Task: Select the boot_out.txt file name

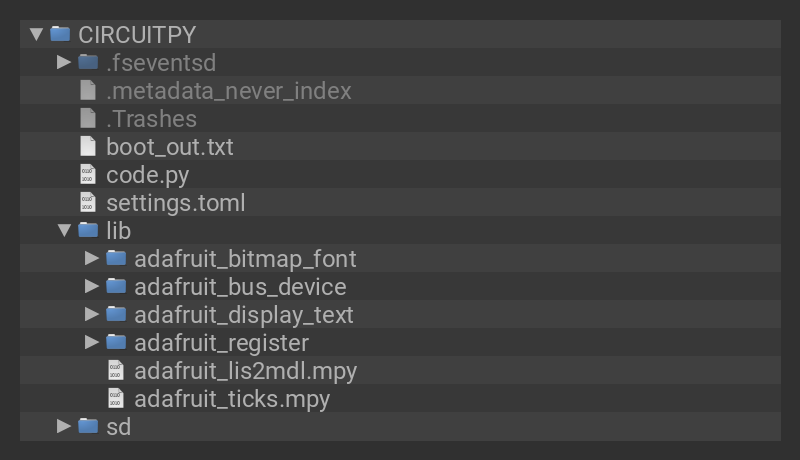Action: point(169,147)
